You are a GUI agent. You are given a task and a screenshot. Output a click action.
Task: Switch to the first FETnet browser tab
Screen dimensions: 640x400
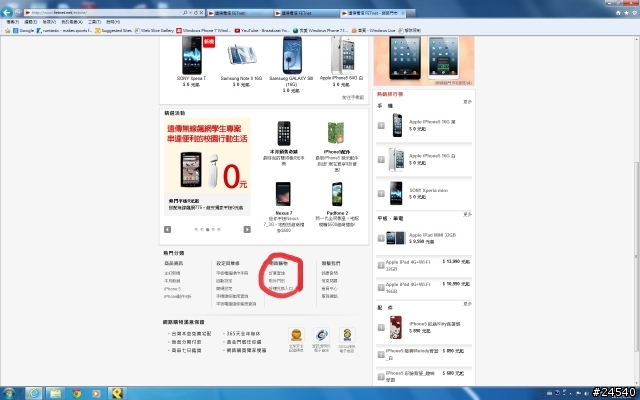pyautogui.click(x=240, y=13)
